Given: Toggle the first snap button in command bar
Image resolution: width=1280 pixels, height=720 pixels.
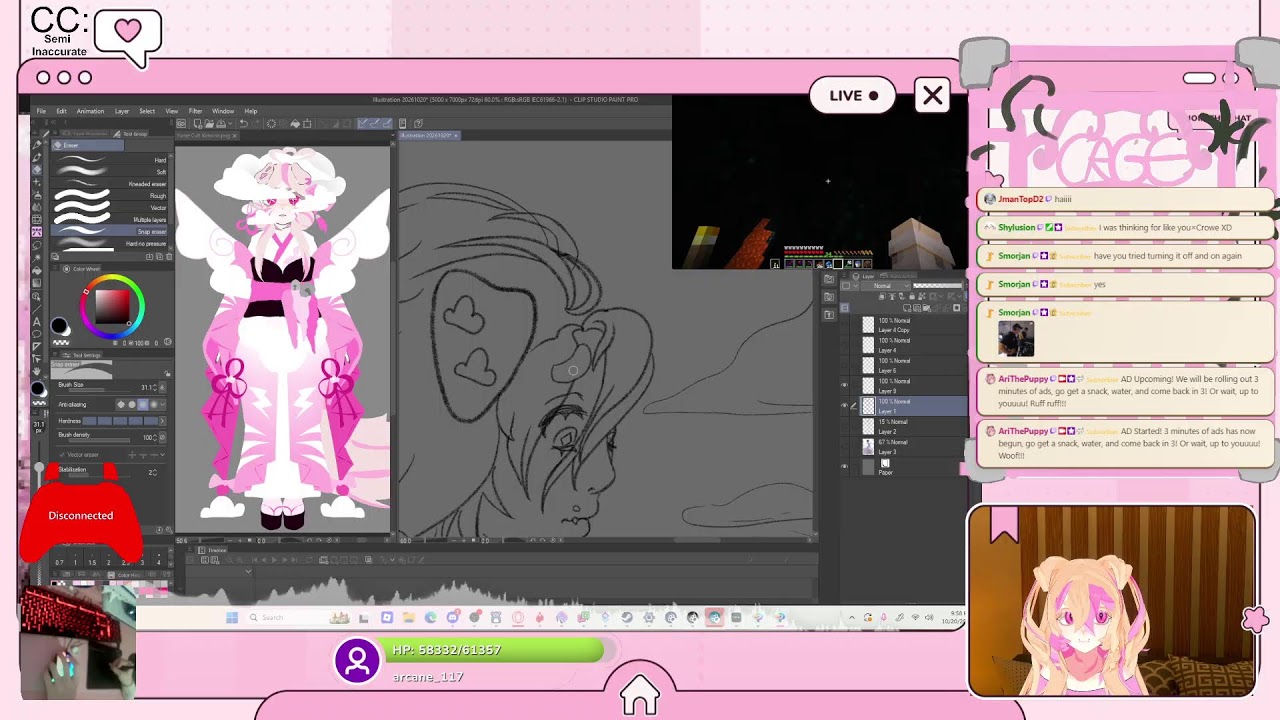Looking at the screenshot, I should 363,124.
